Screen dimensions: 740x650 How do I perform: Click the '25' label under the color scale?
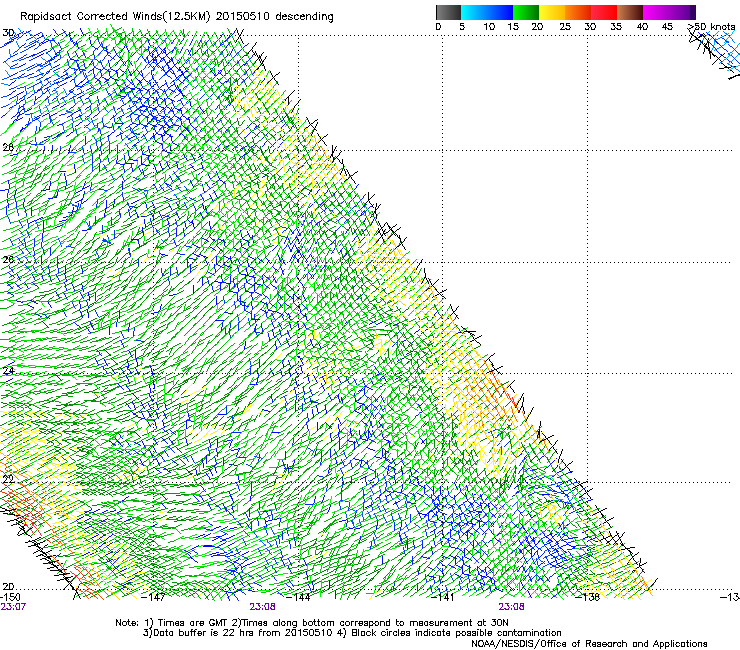564,27
